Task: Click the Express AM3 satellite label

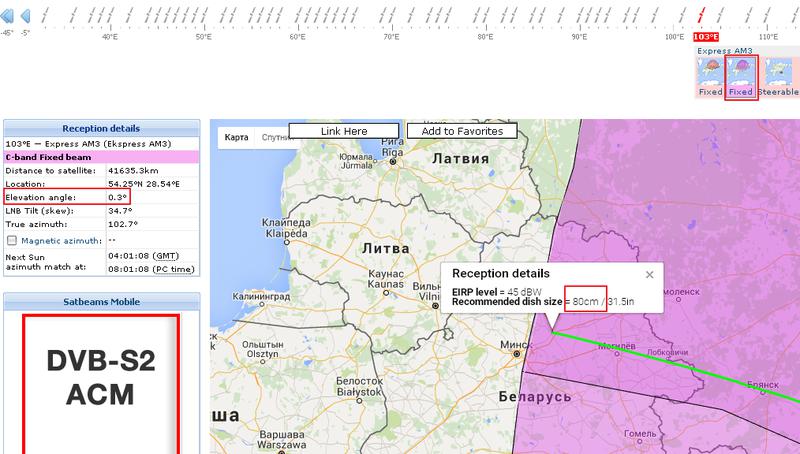Action: (724, 50)
